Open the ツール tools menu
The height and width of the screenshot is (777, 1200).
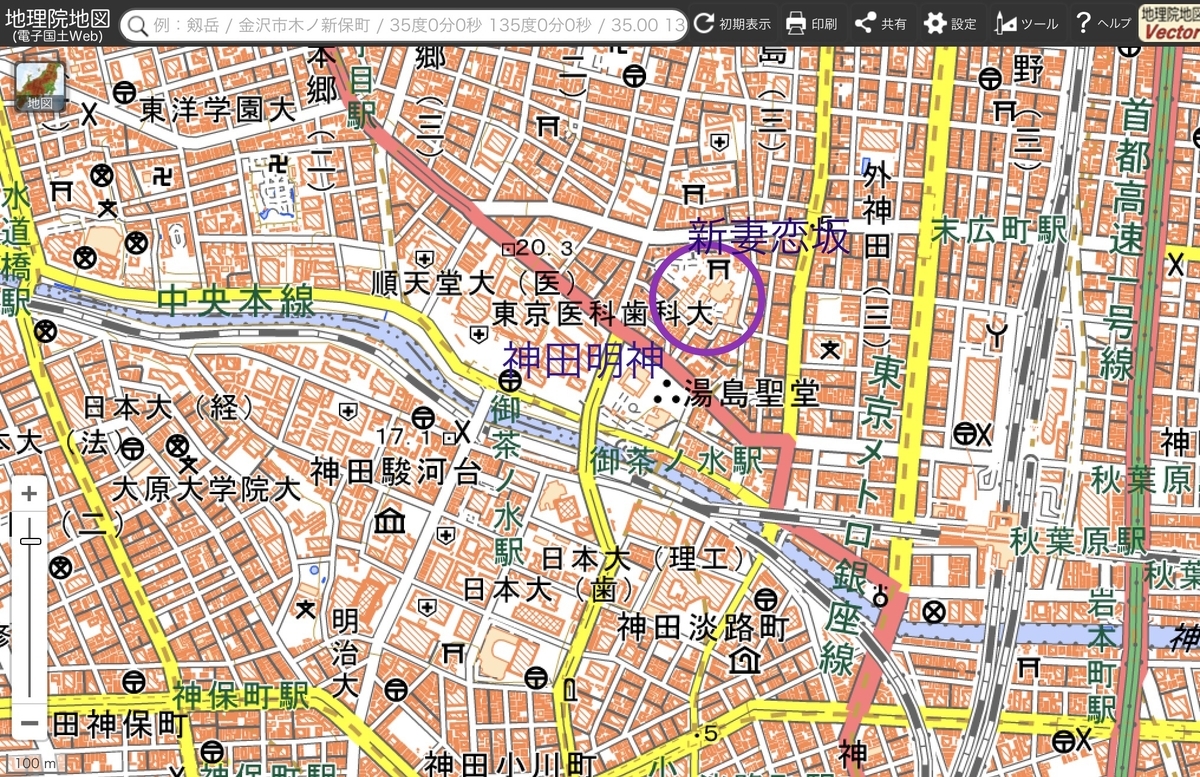tap(1025, 23)
